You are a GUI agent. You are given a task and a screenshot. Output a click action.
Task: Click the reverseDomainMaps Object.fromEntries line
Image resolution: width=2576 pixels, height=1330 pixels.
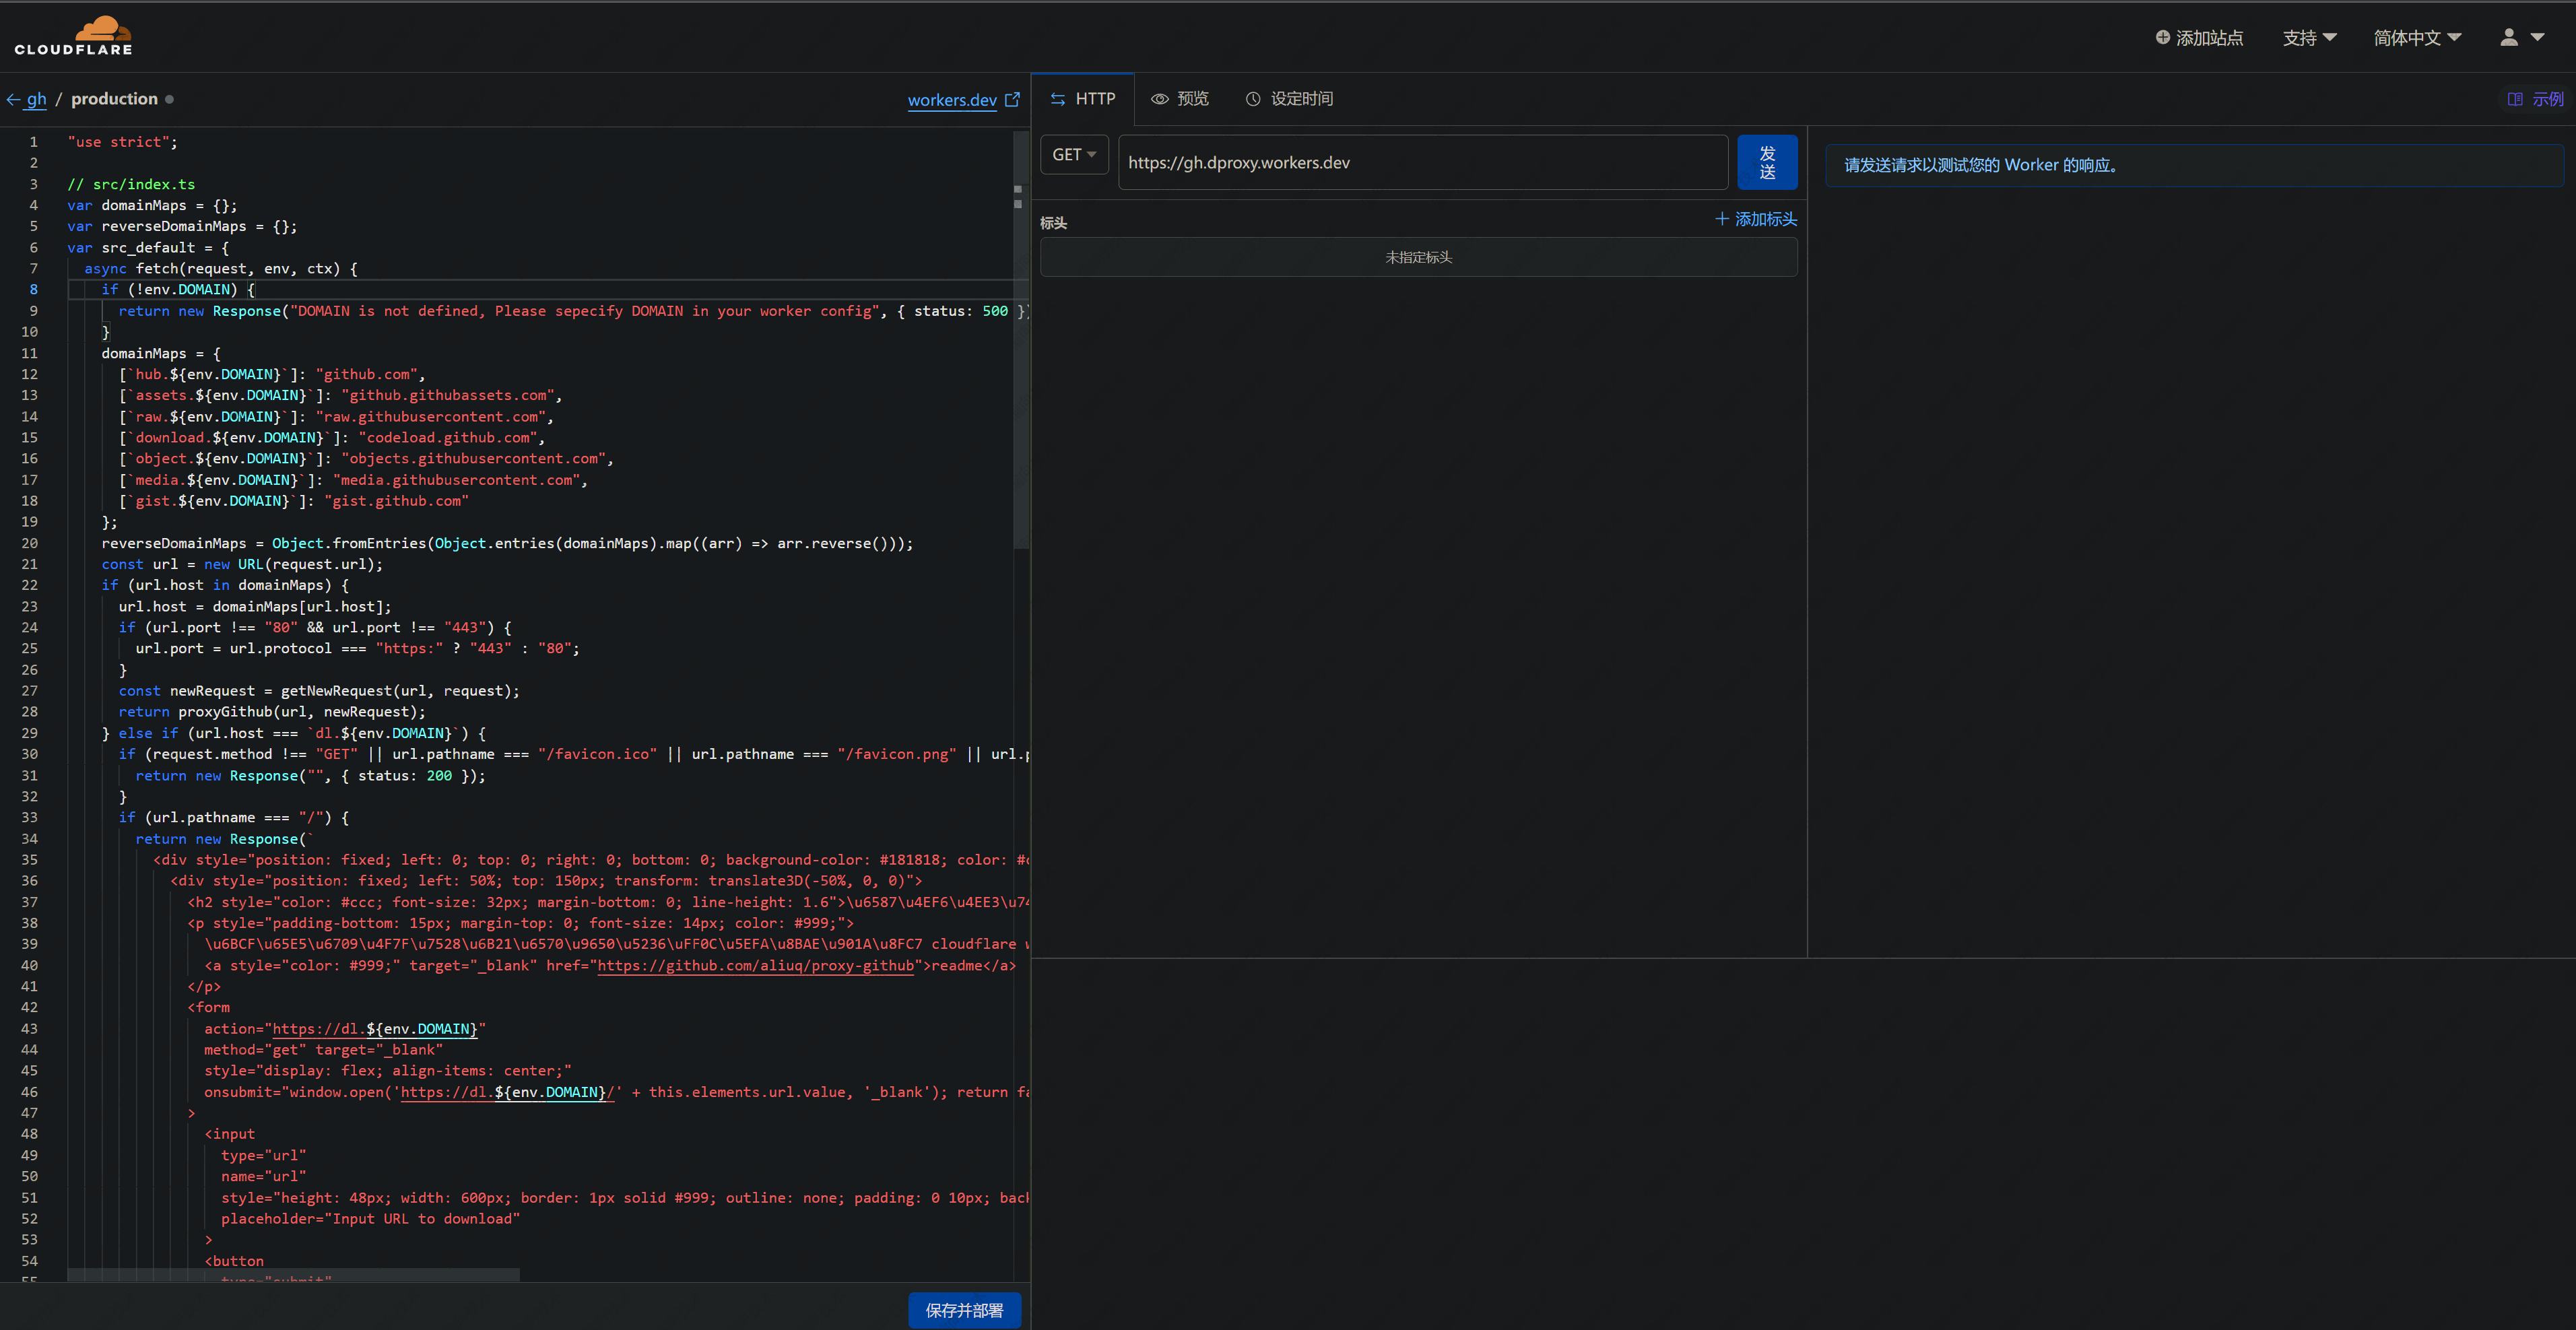[x=507, y=544]
